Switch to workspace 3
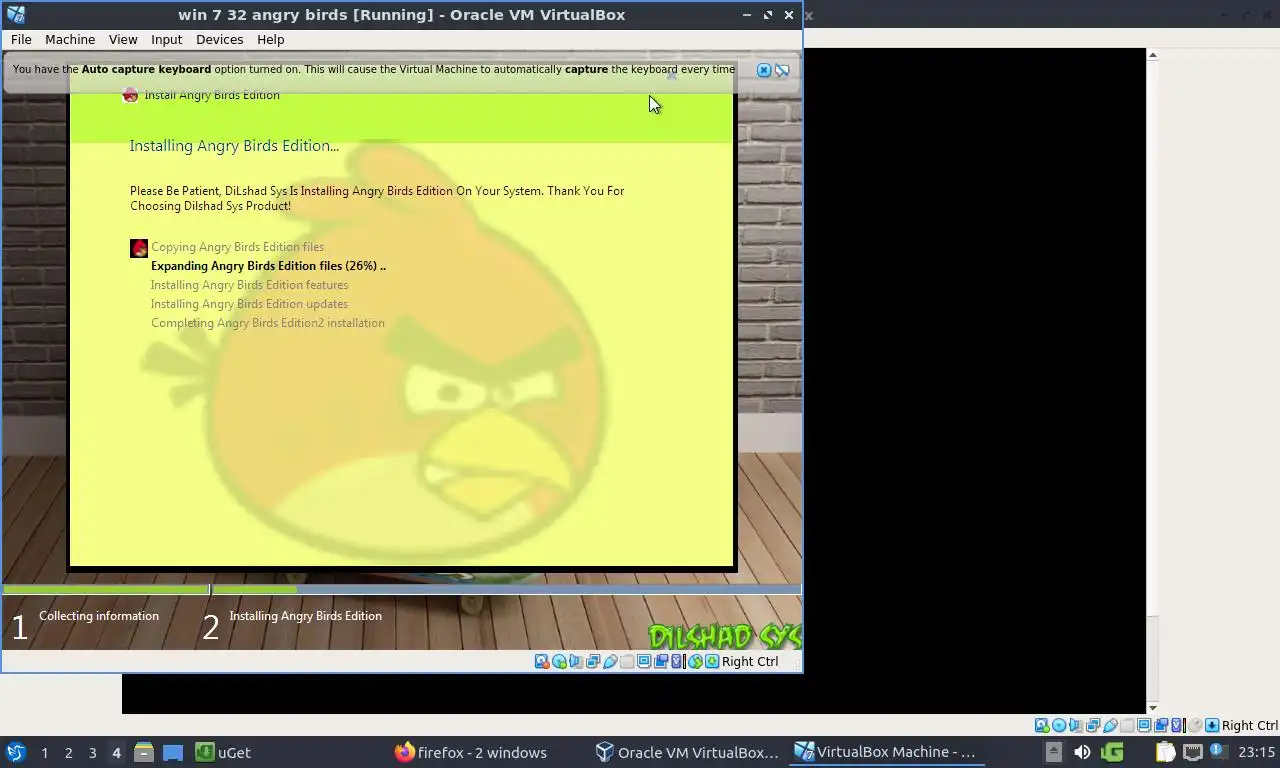Image resolution: width=1280 pixels, height=768 pixels. pyautogui.click(x=92, y=753)
